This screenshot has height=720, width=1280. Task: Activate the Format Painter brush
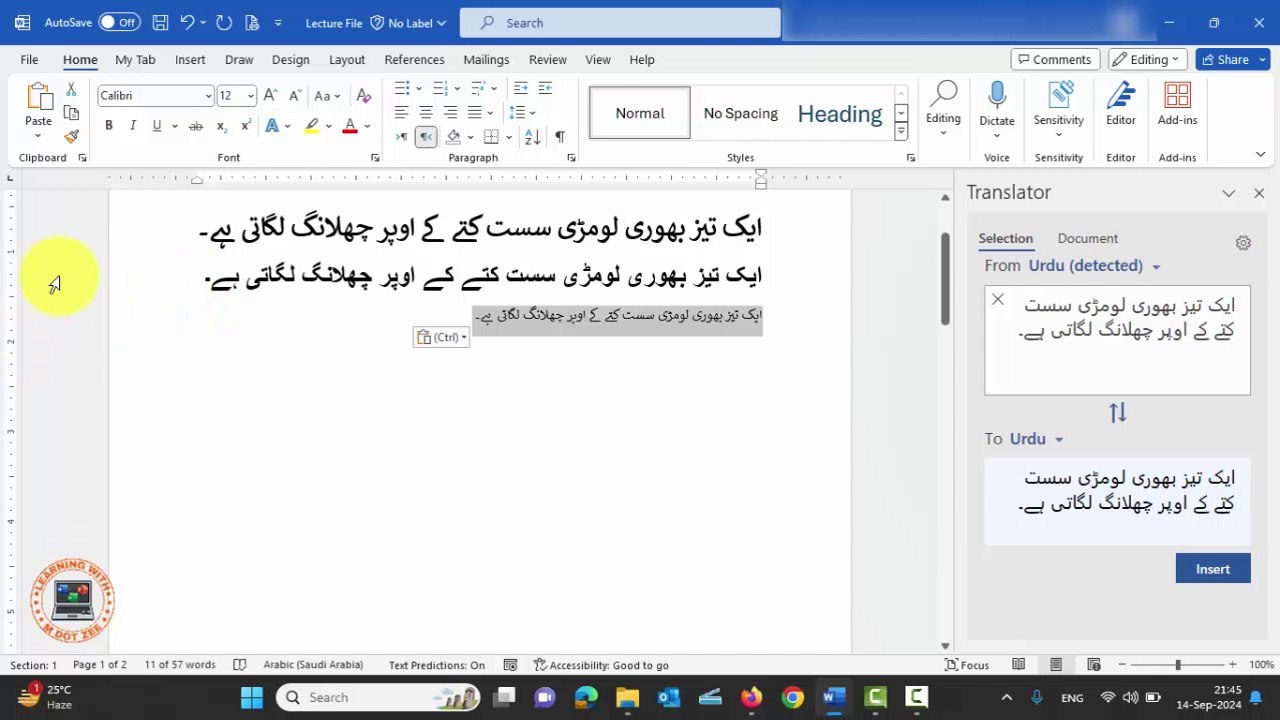[71, 136]
